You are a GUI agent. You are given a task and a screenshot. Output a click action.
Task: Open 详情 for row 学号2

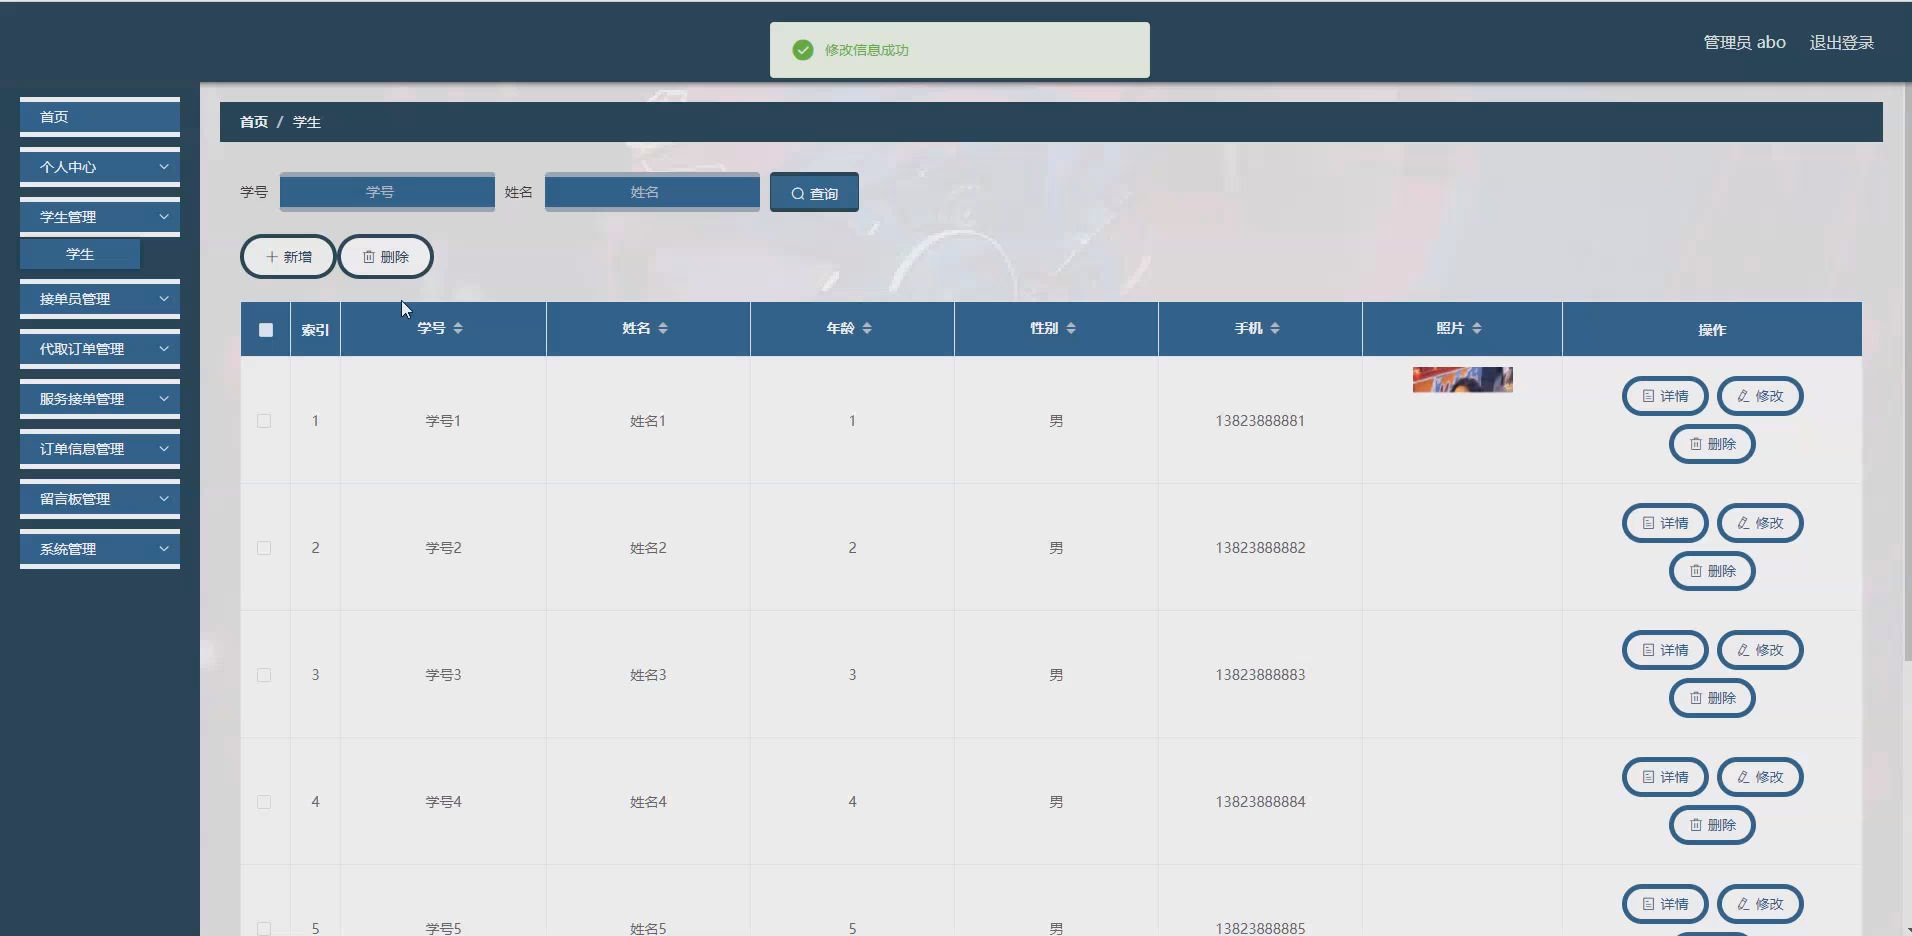click(x=1665, y=523)
